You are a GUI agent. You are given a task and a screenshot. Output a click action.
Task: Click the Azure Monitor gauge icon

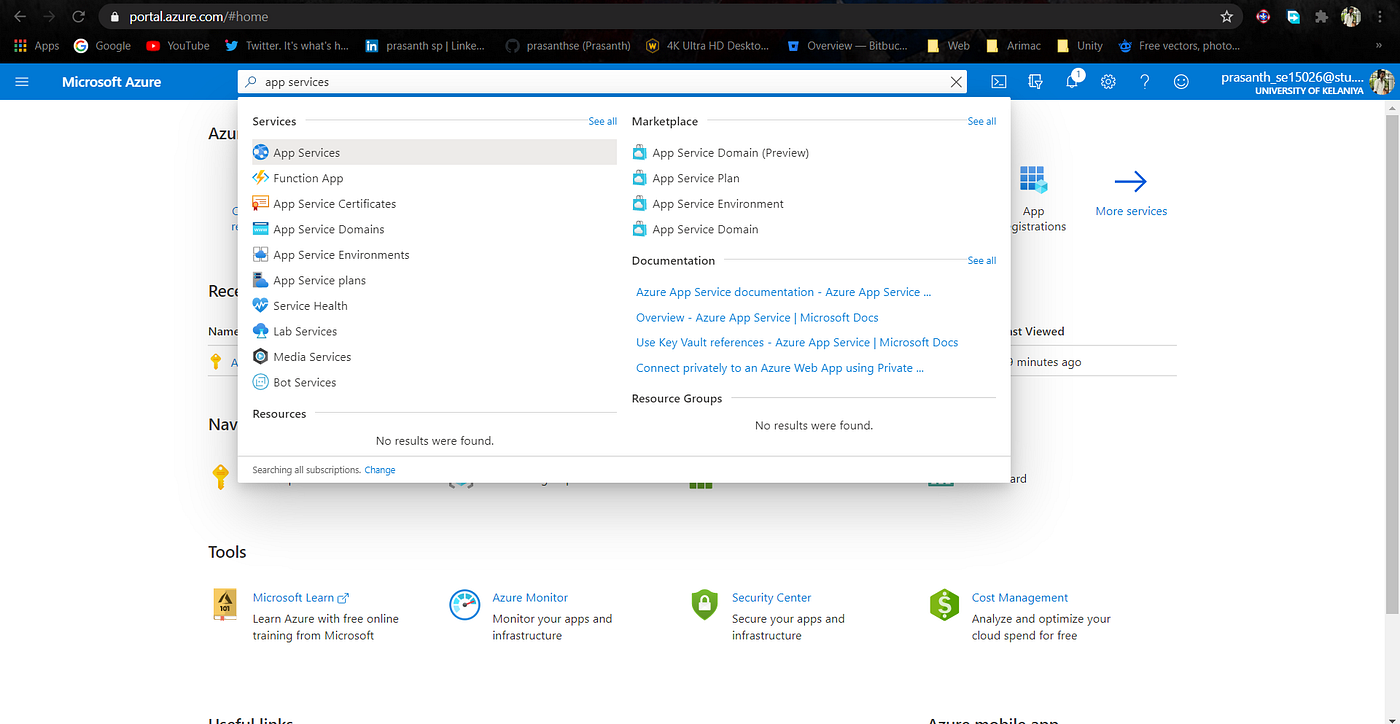[x=465, y=604]
